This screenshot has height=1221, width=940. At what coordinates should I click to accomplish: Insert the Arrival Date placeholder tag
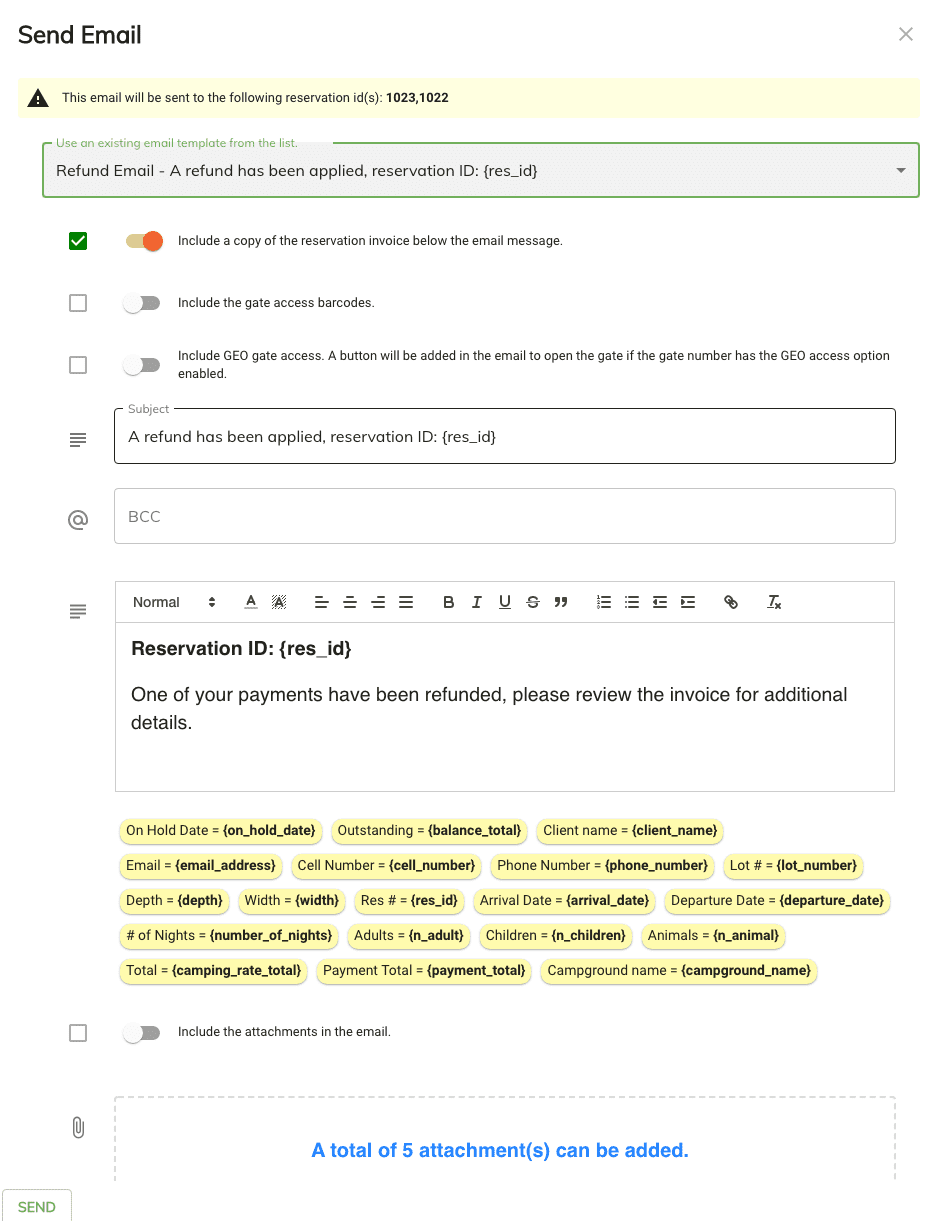click(x=564, y=901)
